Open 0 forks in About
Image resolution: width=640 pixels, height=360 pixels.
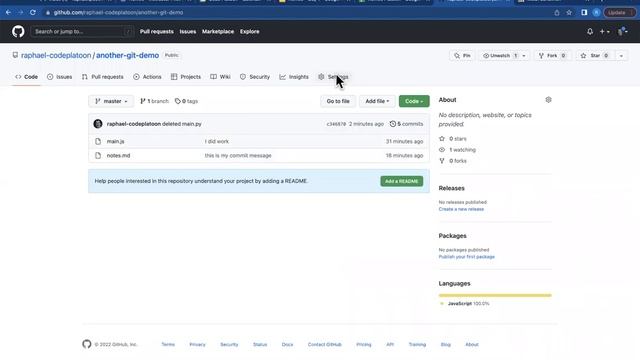click(x=453, y=161)
